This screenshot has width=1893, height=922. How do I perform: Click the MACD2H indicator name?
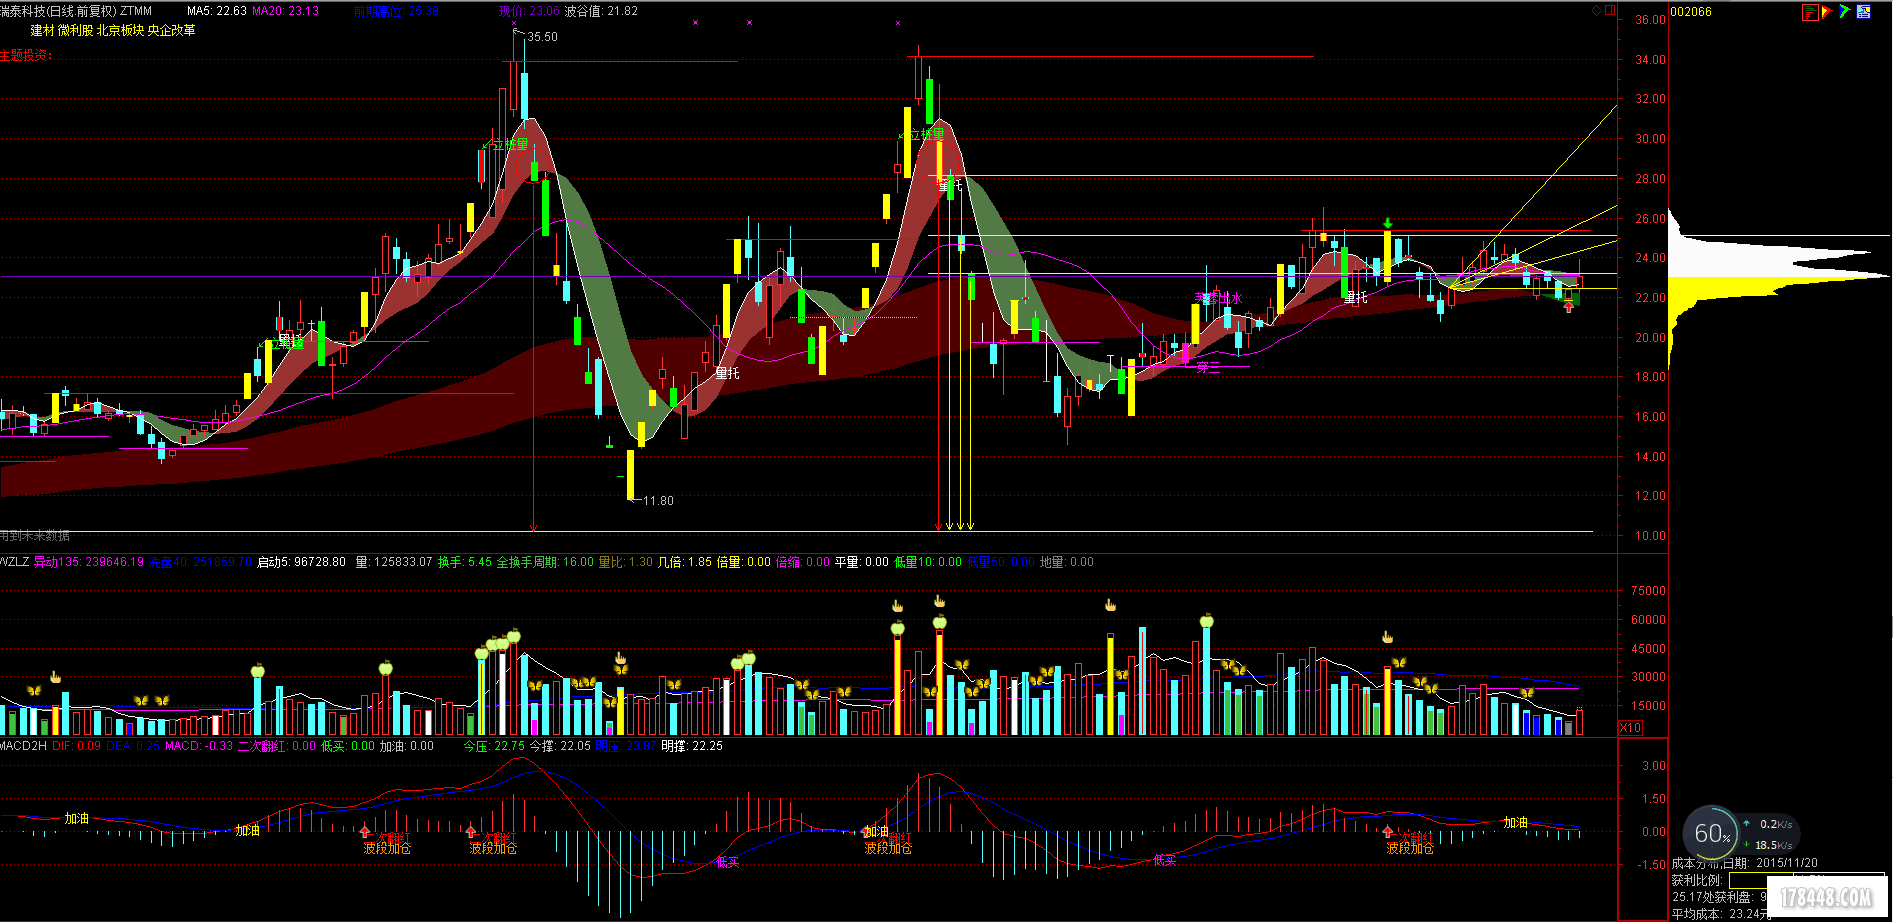[x=24, y=746]
